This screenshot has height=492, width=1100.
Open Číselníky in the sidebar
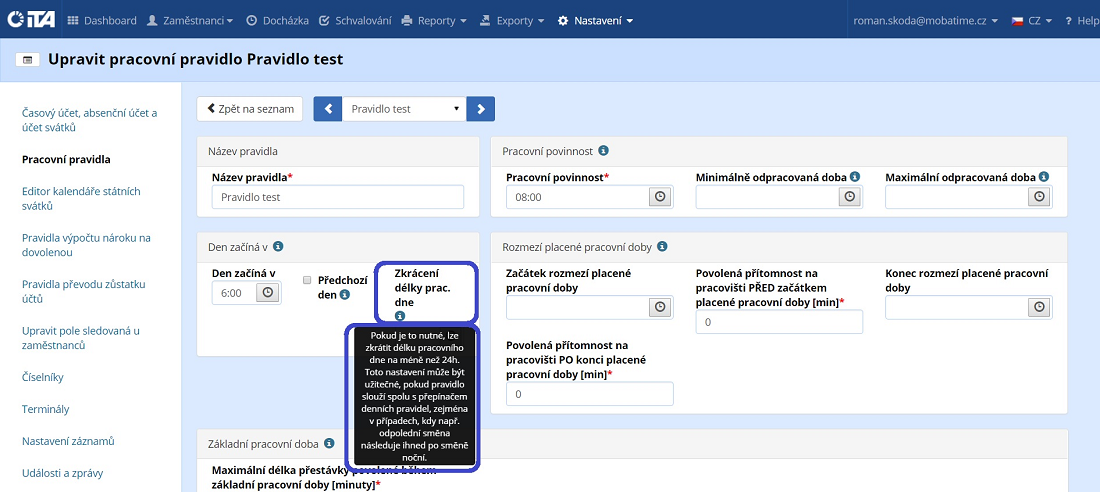click(43, 377)
